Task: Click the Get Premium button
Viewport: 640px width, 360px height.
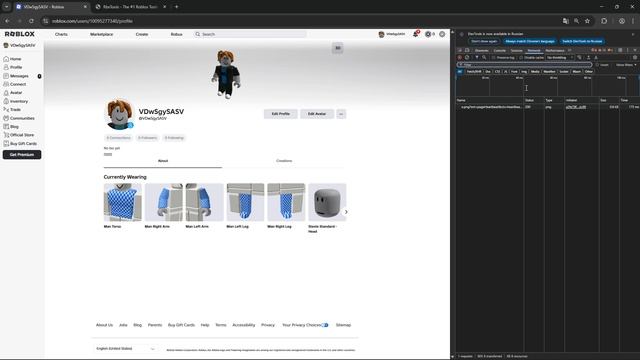Action: (22, 155)
